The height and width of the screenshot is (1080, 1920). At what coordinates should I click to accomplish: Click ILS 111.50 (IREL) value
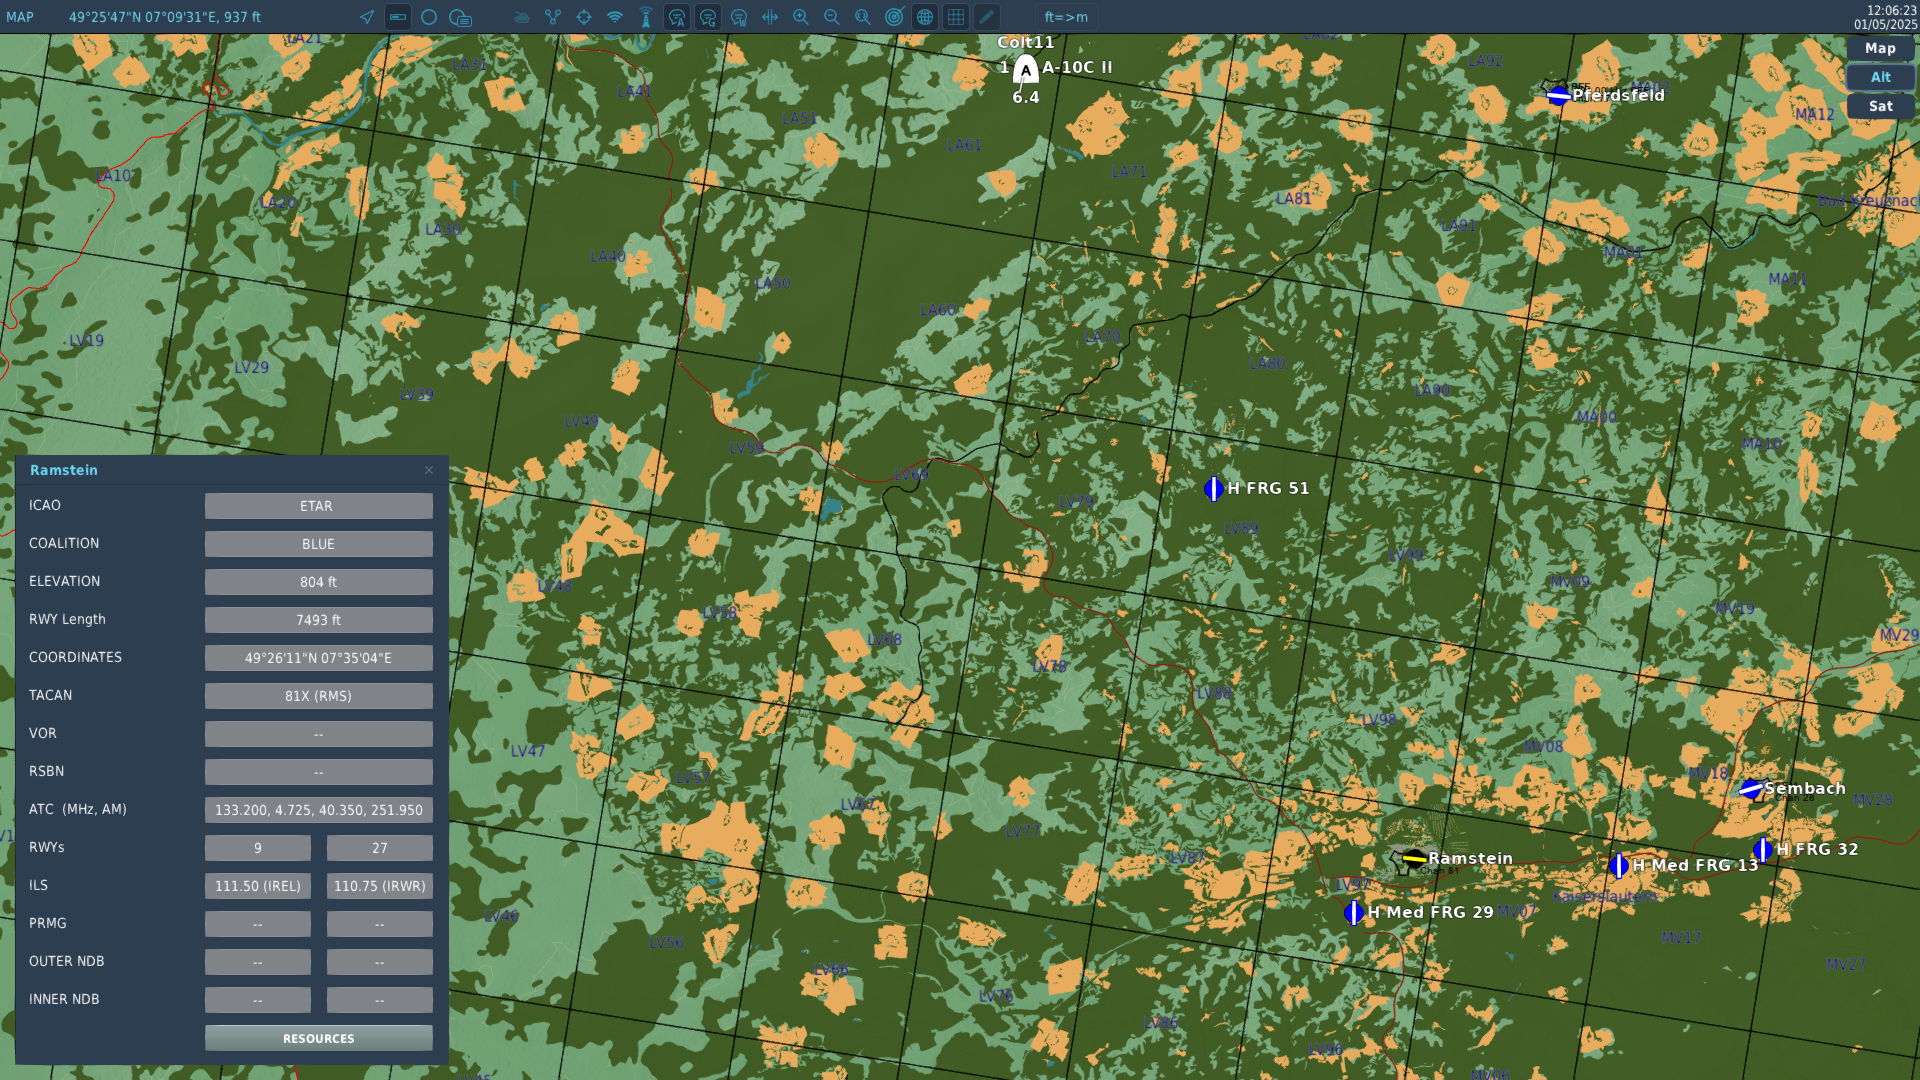click(x=258, y=886)
